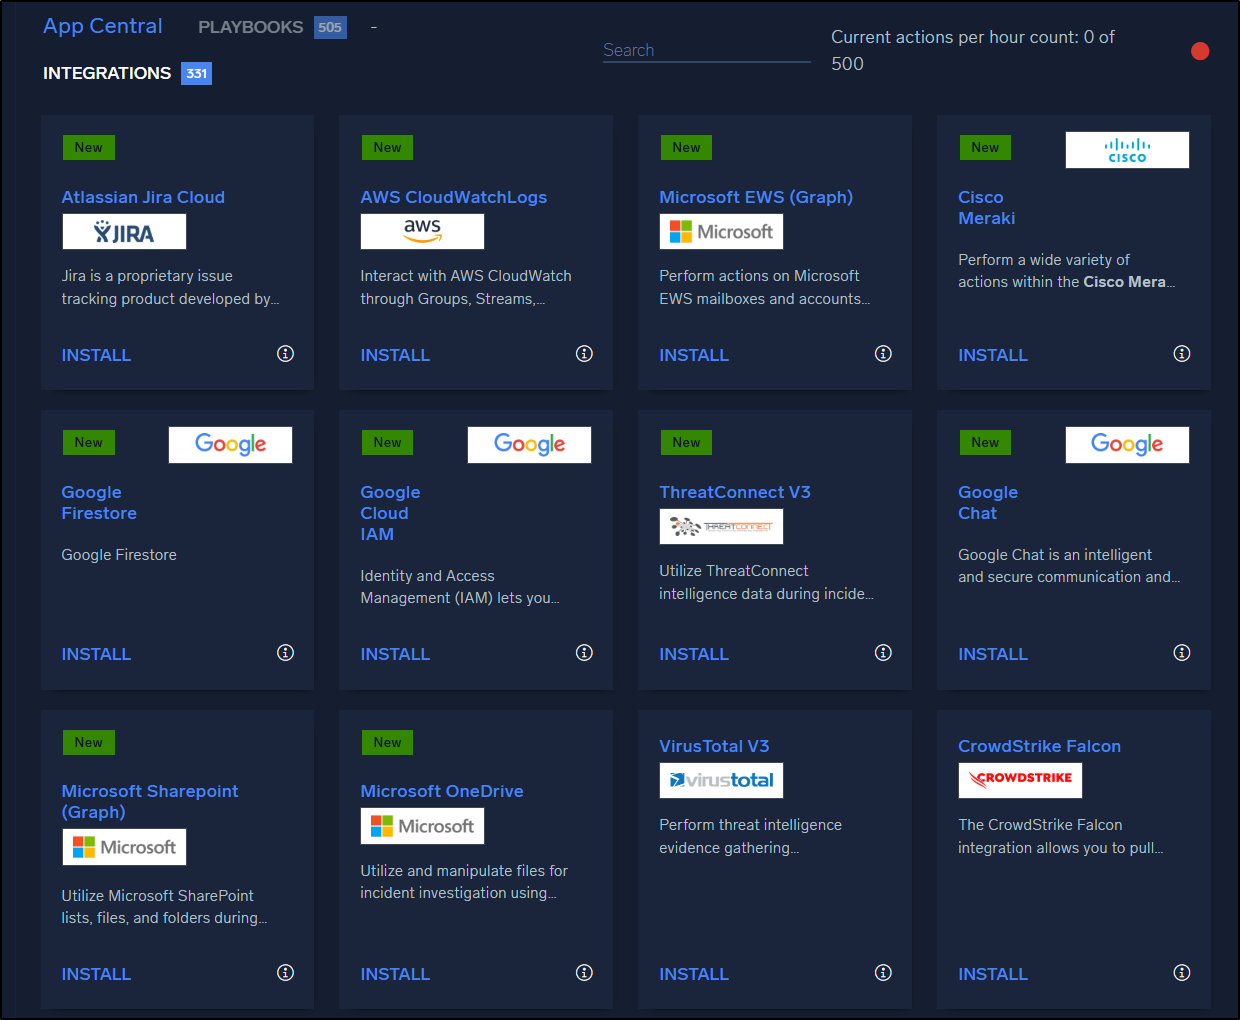Install Atlassian Jira Cloud integration
The width and height of the screenshot is (1240, 1020).
click(96, 355)
